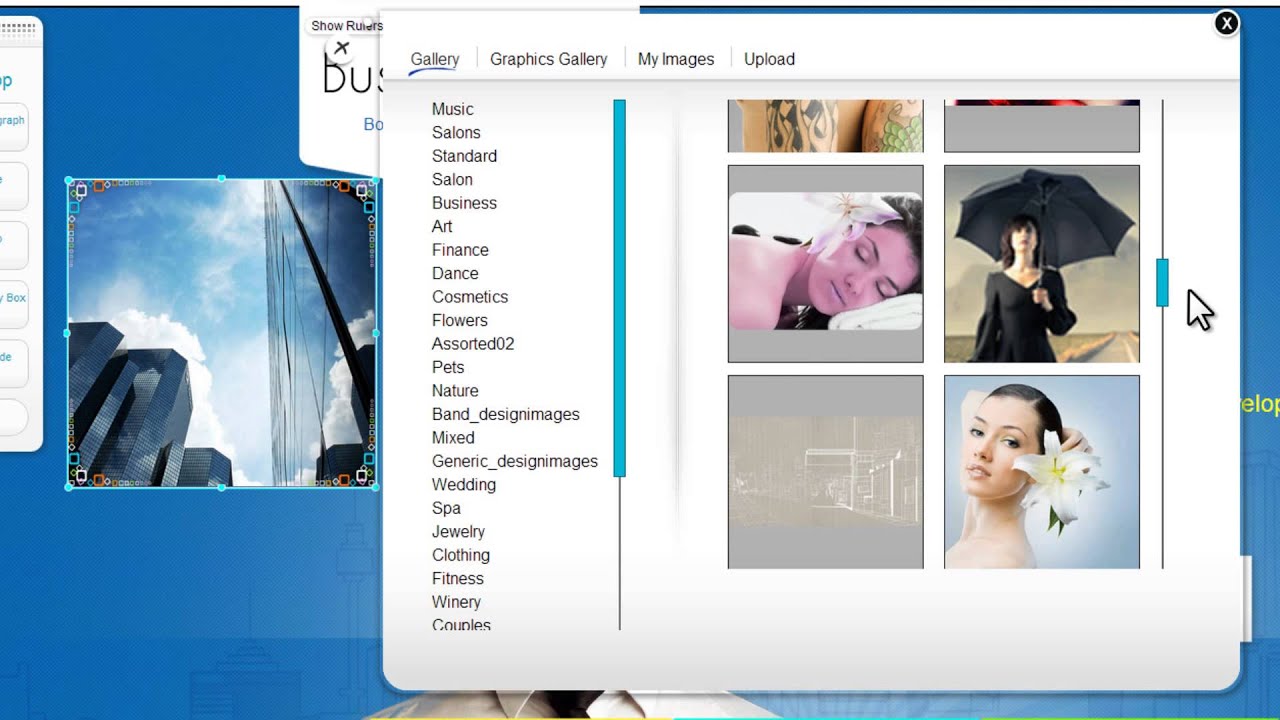Toggle the Show Rulers button
This screenshot has width=1280, height=720.
(346, 26)
